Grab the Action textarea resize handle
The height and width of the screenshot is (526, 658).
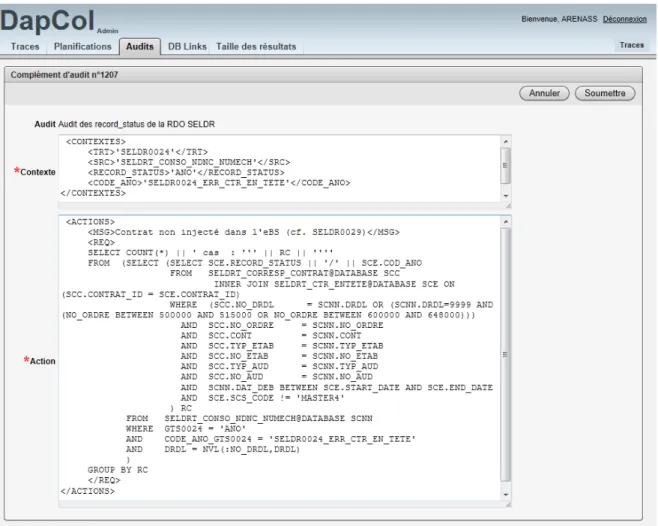(x=508, y=504)
